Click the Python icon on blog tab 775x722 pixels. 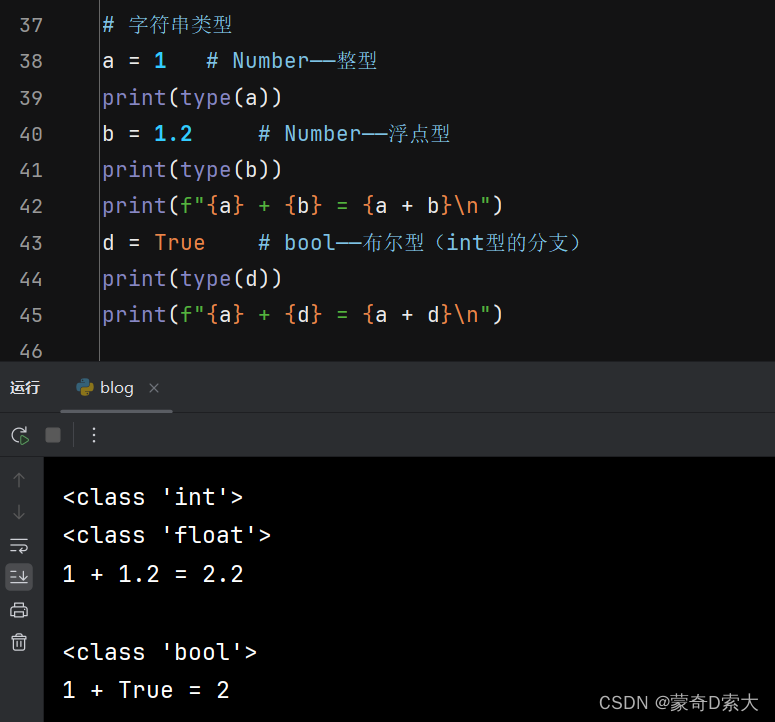click(85, 387)
